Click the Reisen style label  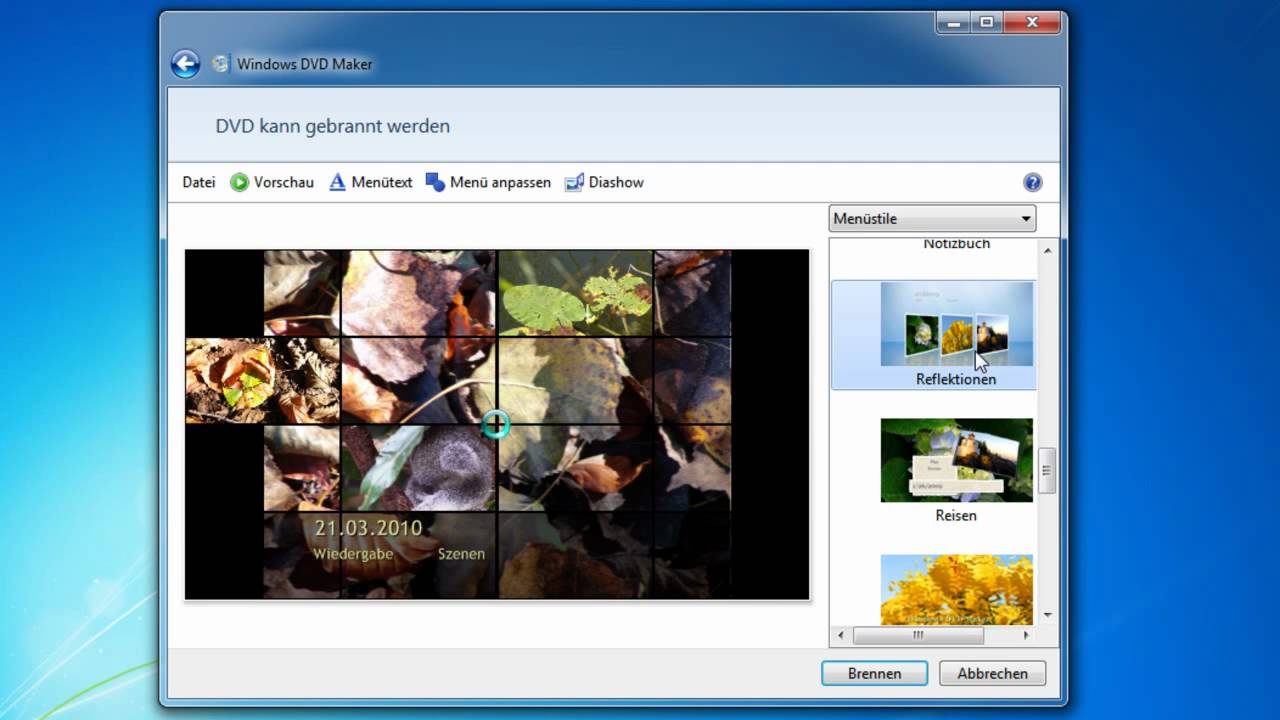click(x=956, y=515)
